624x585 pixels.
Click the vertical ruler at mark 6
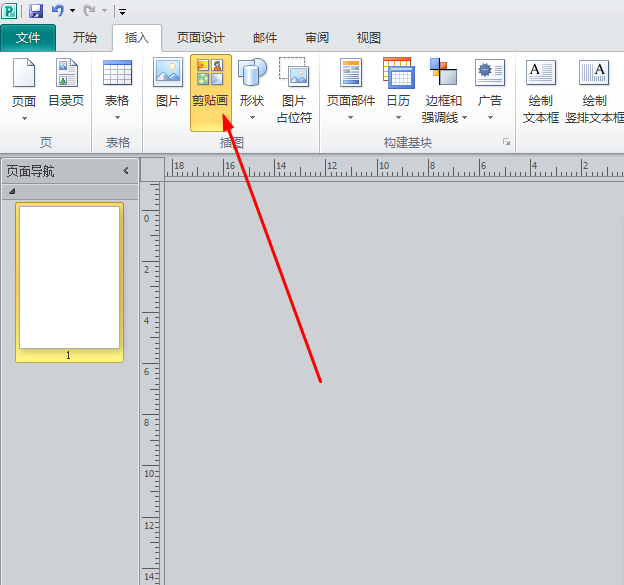click(x=147, y=372)
